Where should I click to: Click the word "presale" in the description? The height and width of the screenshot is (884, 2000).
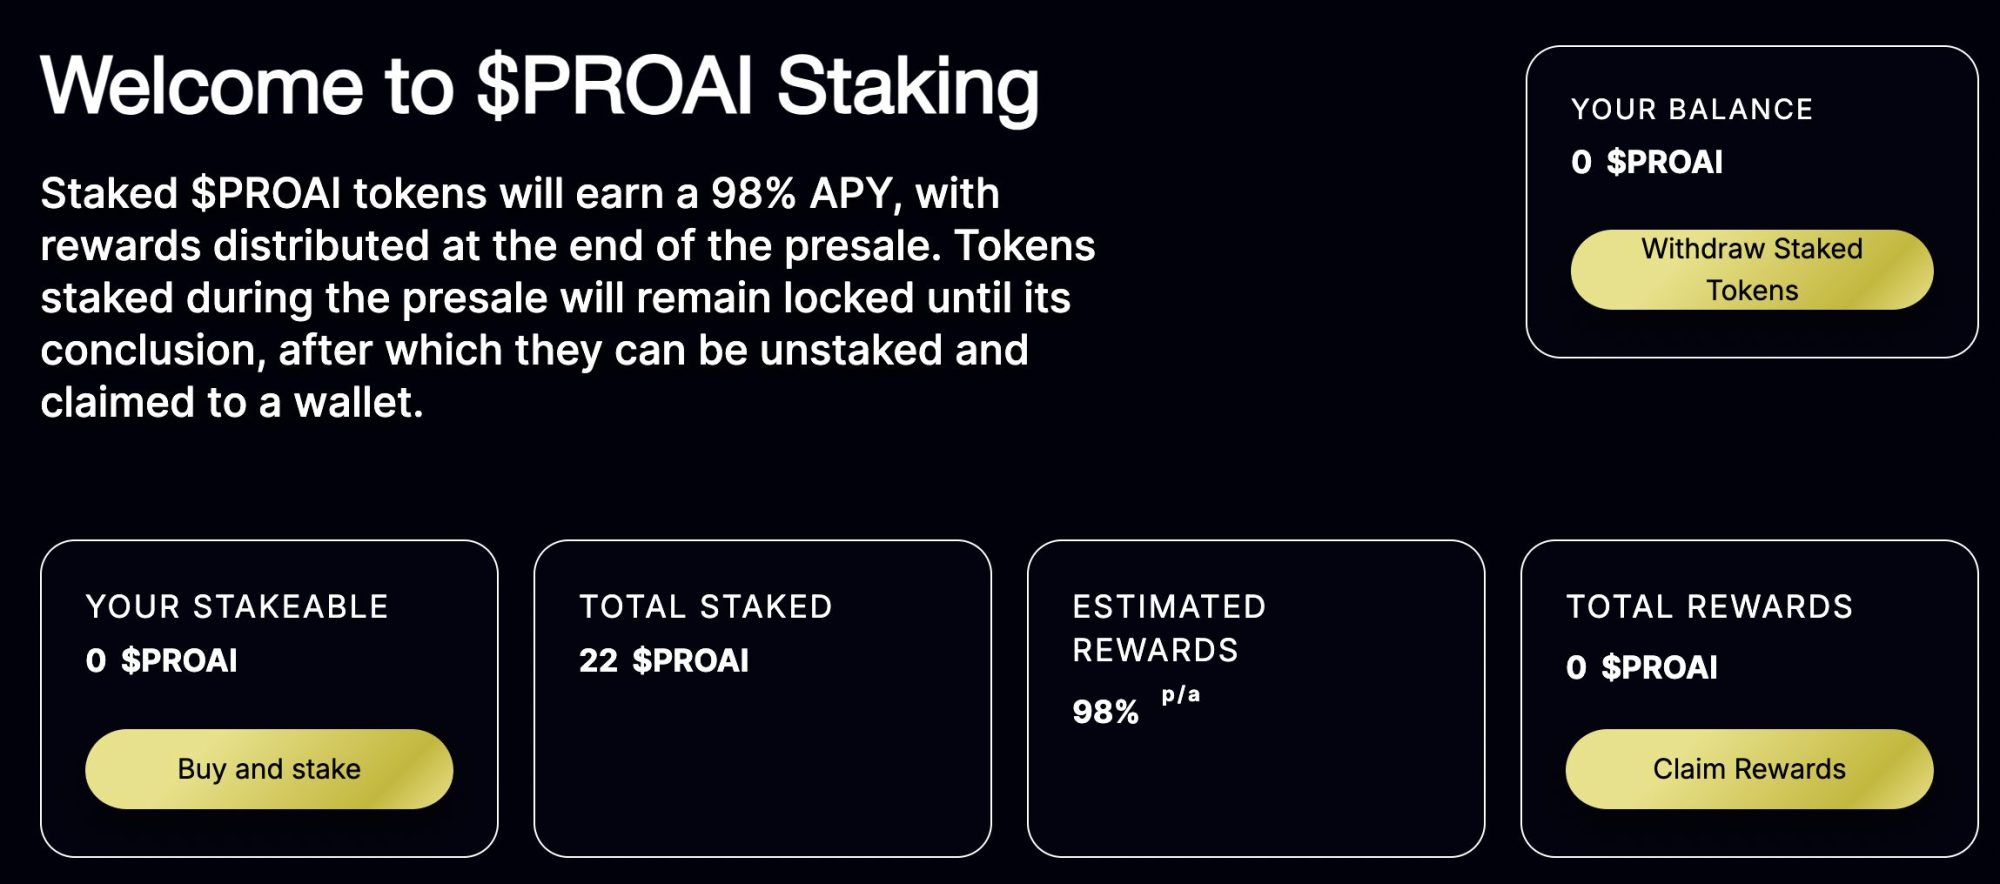coord(862,246)
